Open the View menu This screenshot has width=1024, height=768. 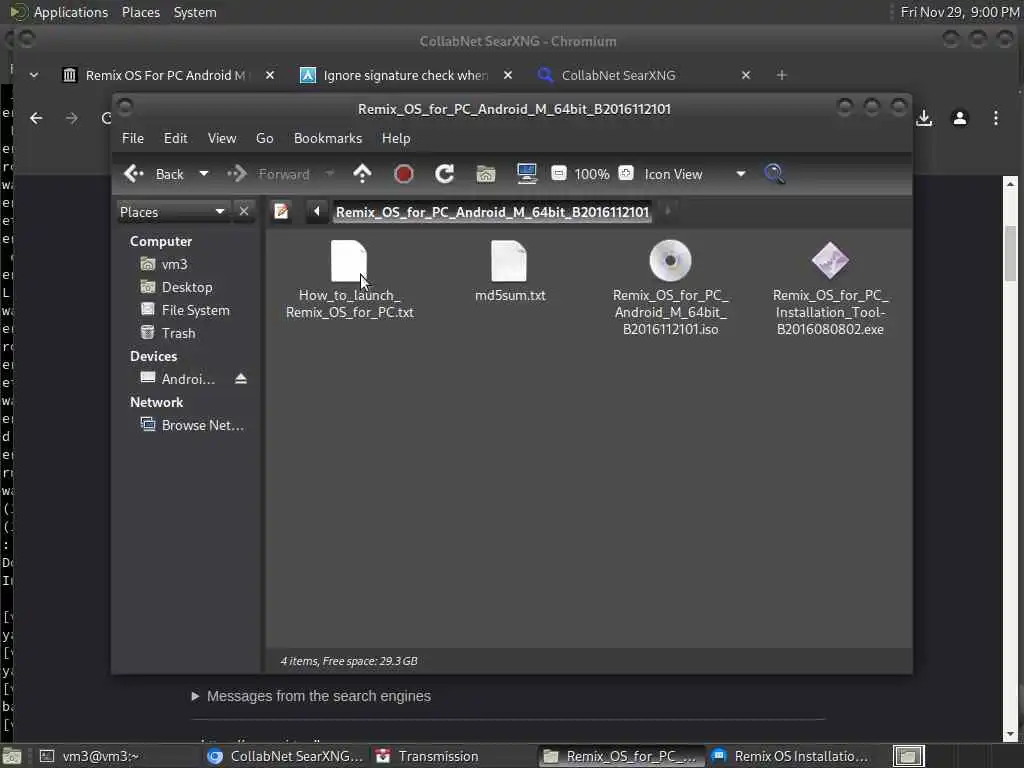coord(221,138)
